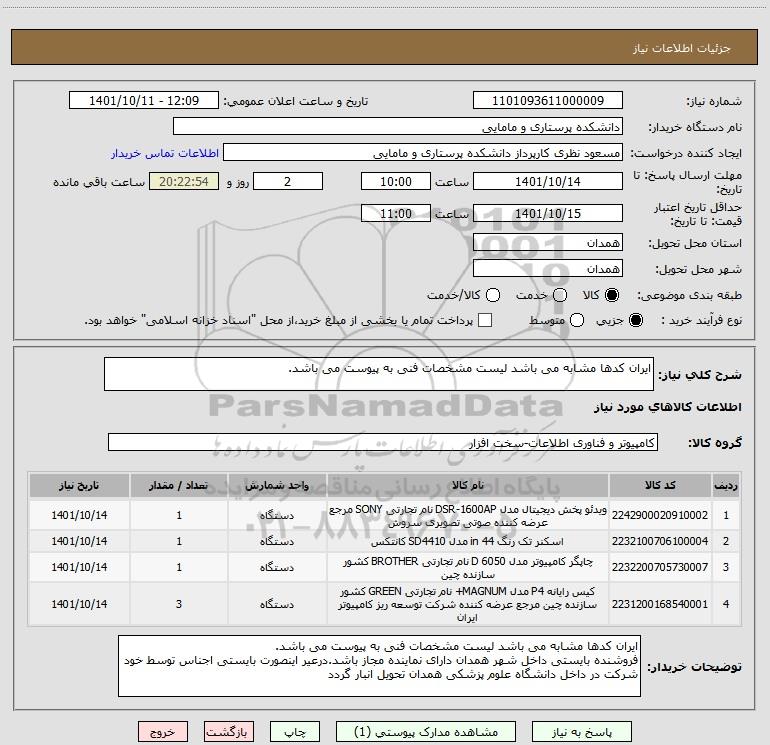Image resolution: width=770 pixels, height=745 pixels.
Task: Click the remaining time field 20:22:54
Action: [184, 181]
